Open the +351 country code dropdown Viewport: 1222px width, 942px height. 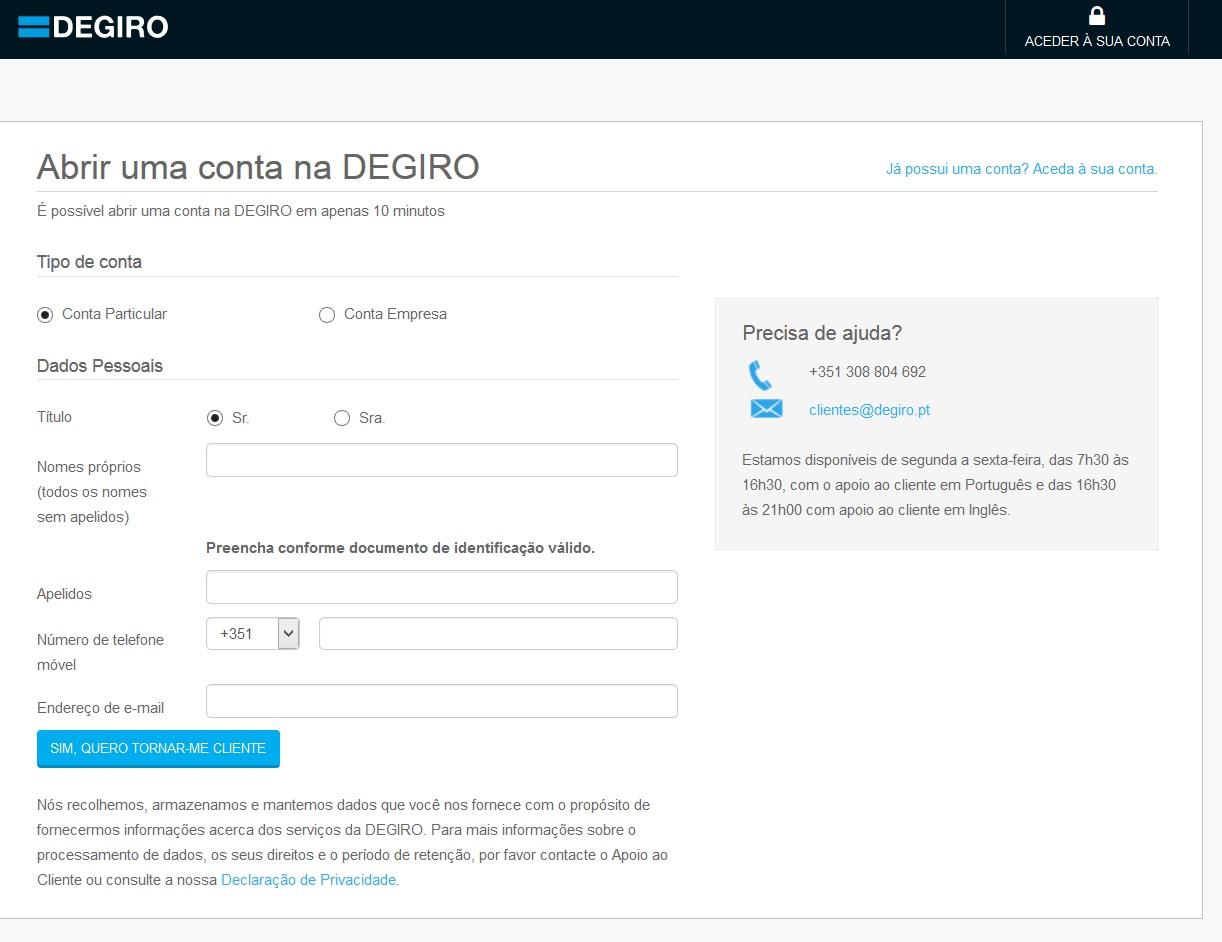[252, 634]
